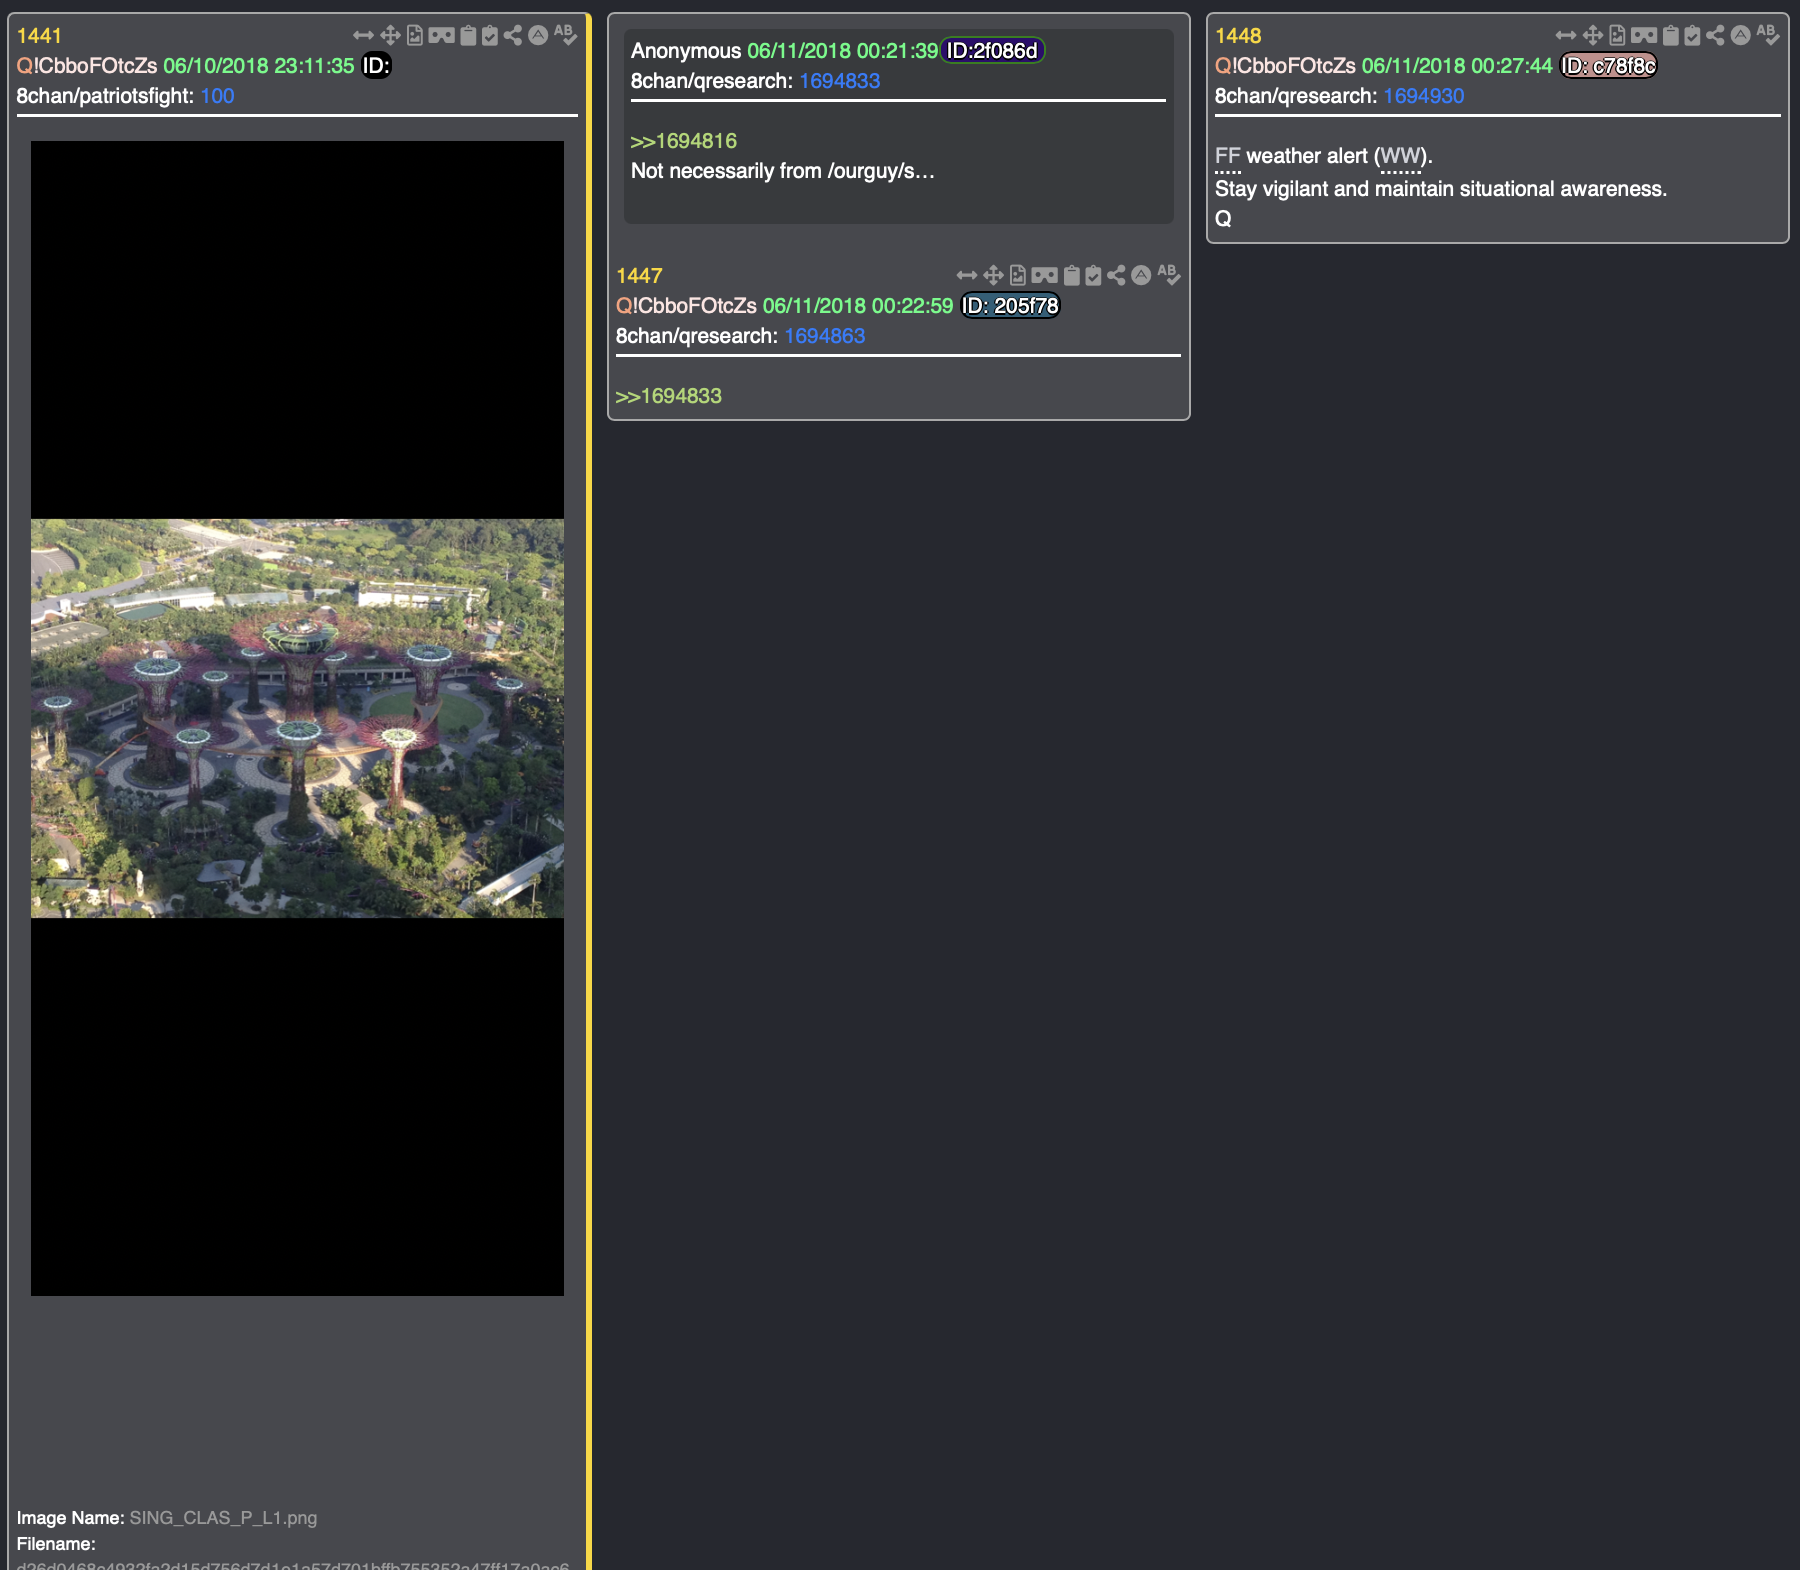This screenshot has width=1800, height=1570.
Task: Click the circled A icon on post 1447
Action: coord(1141,275)
